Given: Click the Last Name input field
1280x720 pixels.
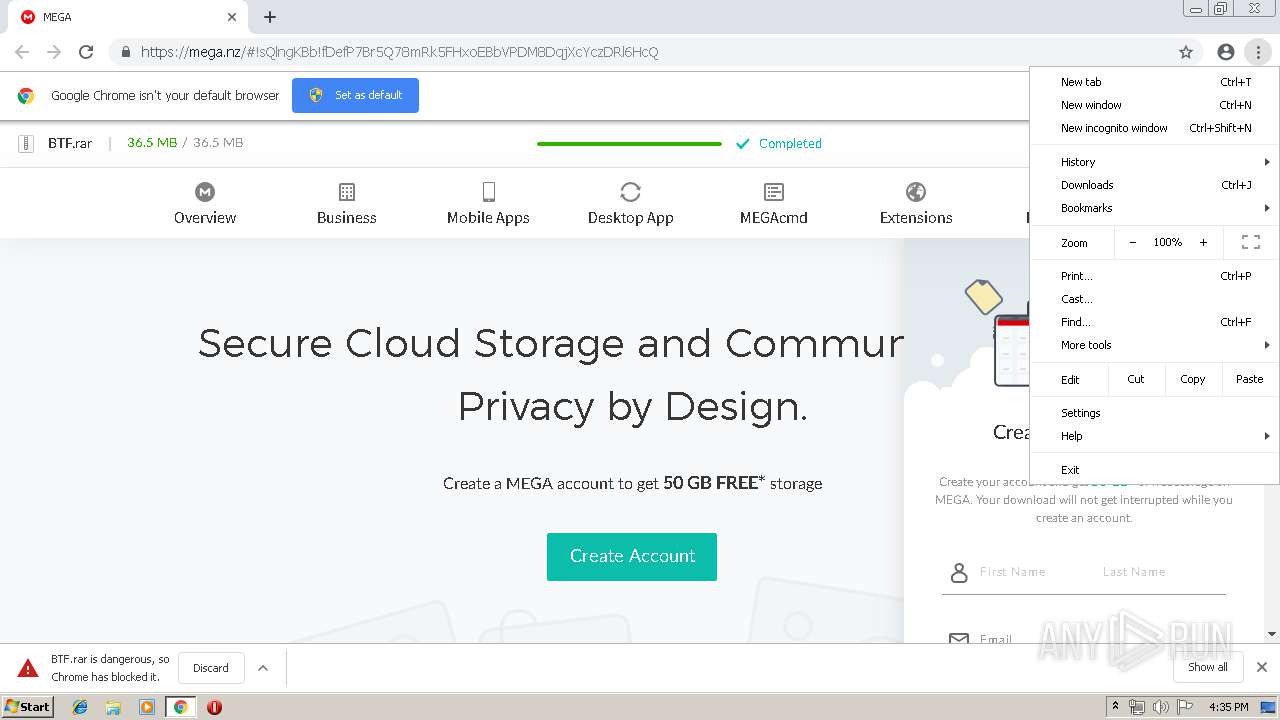Looking at the screenshot, I should click(x=1135, y=572).
